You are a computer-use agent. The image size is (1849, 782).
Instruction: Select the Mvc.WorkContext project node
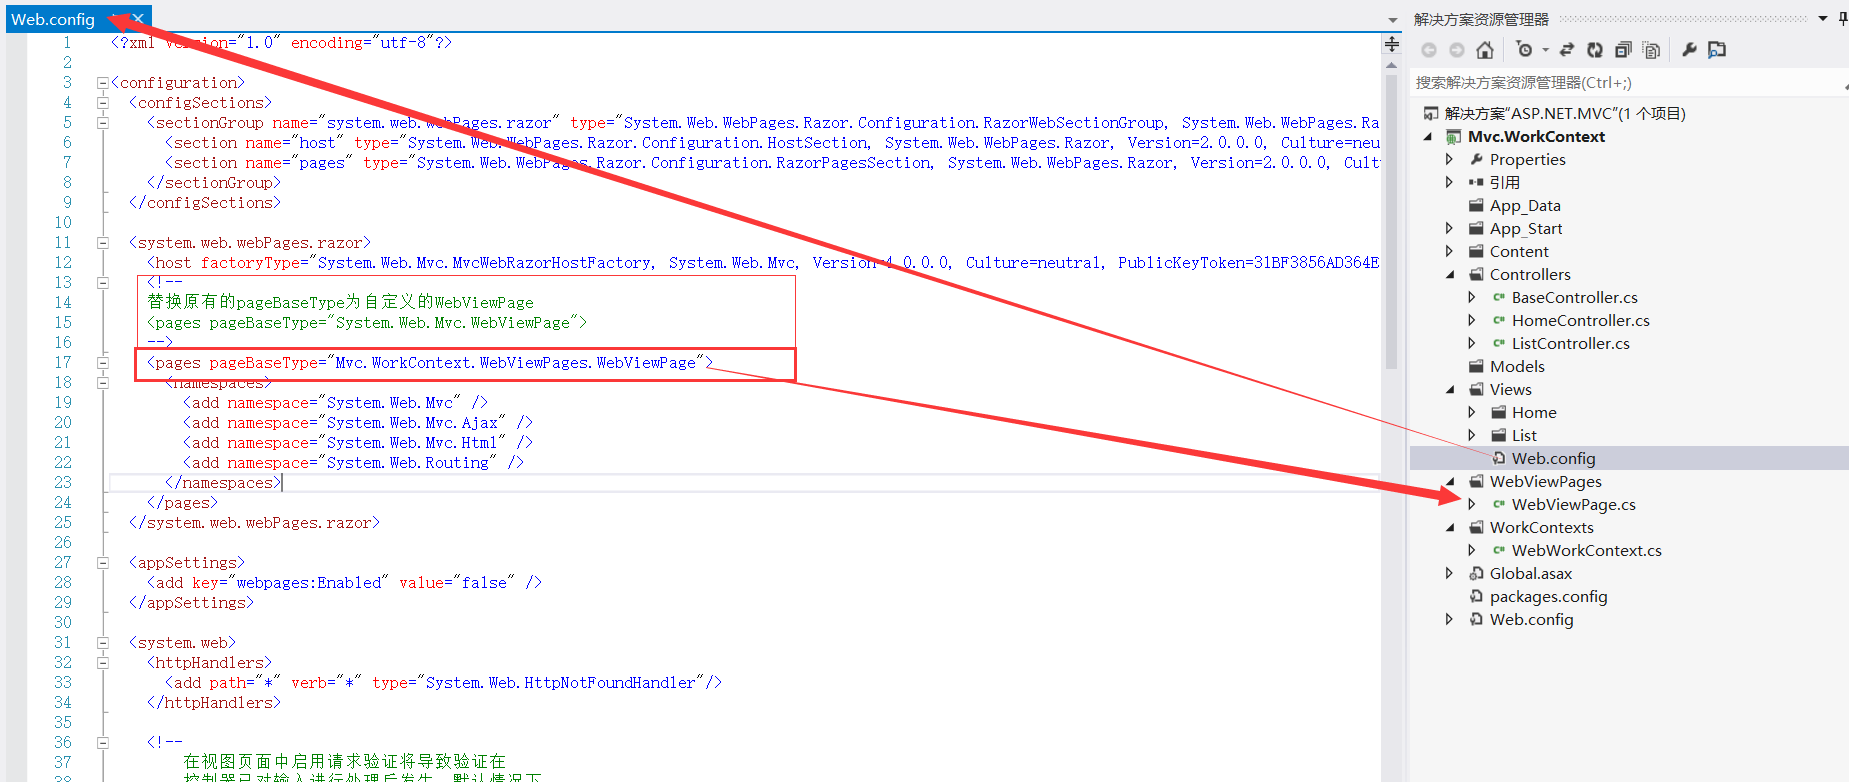[x=1536, y=137]
